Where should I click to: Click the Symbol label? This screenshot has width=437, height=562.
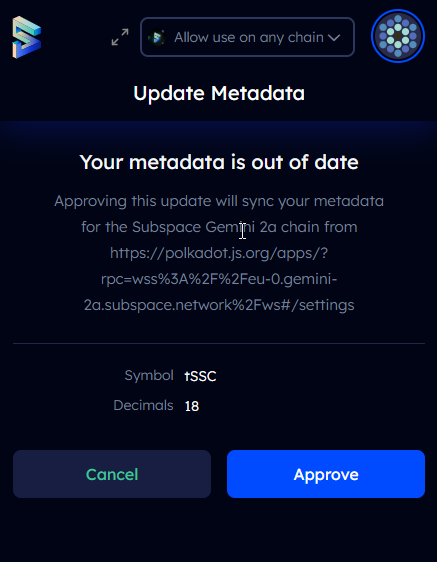click(149, 376)
